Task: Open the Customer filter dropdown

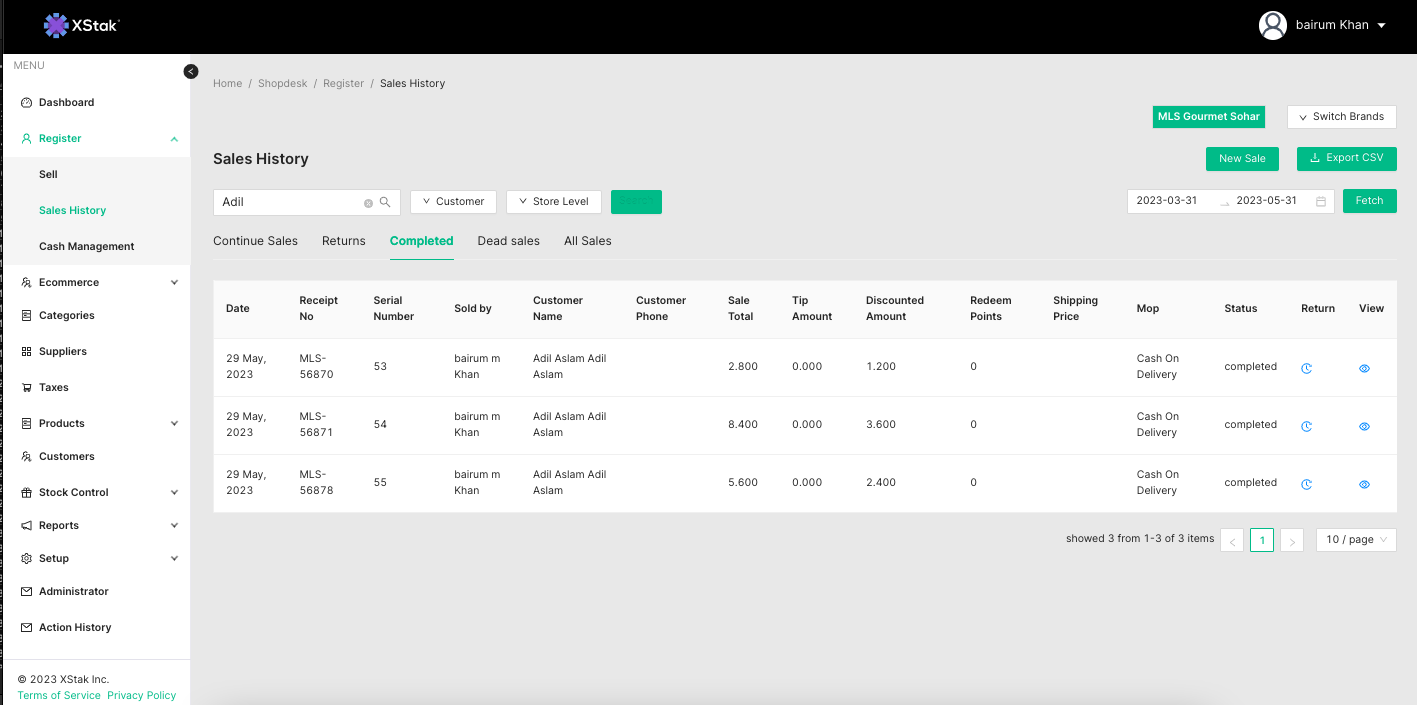Action: (x=453, y=202)
